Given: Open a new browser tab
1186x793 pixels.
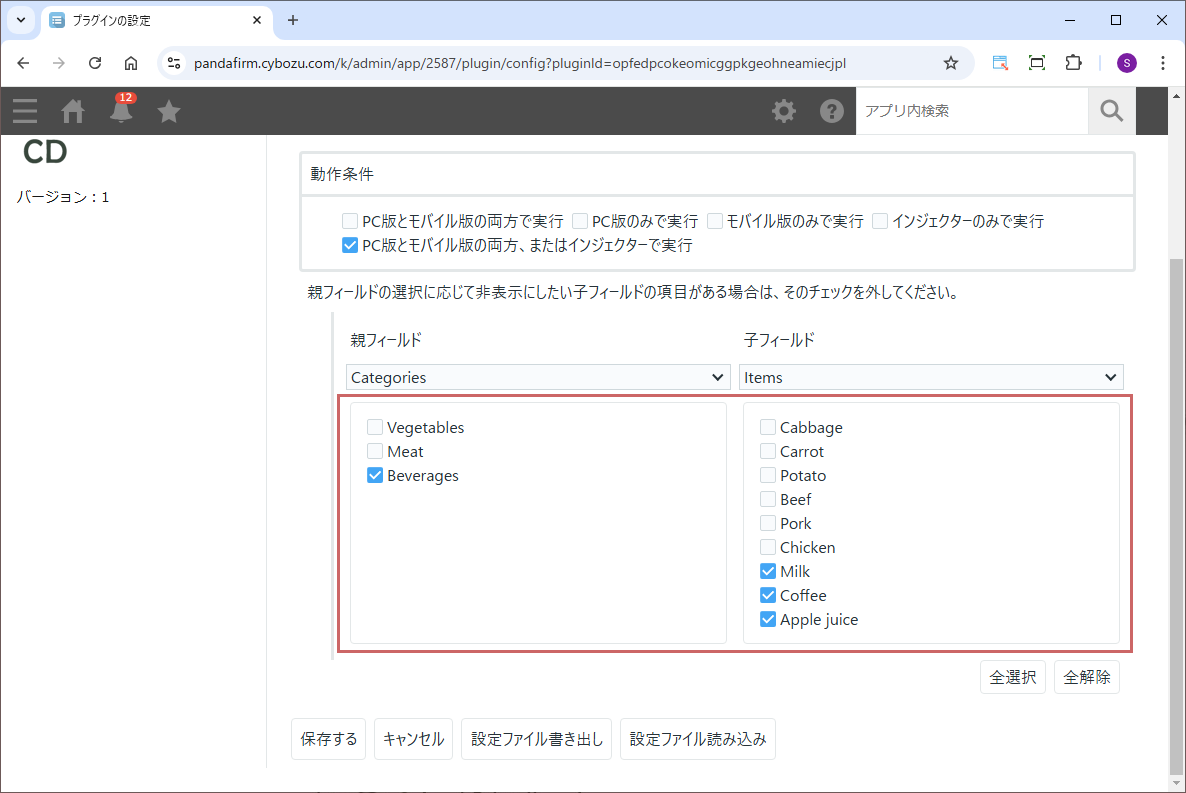Looking at the screenshot, I should 293,20.
